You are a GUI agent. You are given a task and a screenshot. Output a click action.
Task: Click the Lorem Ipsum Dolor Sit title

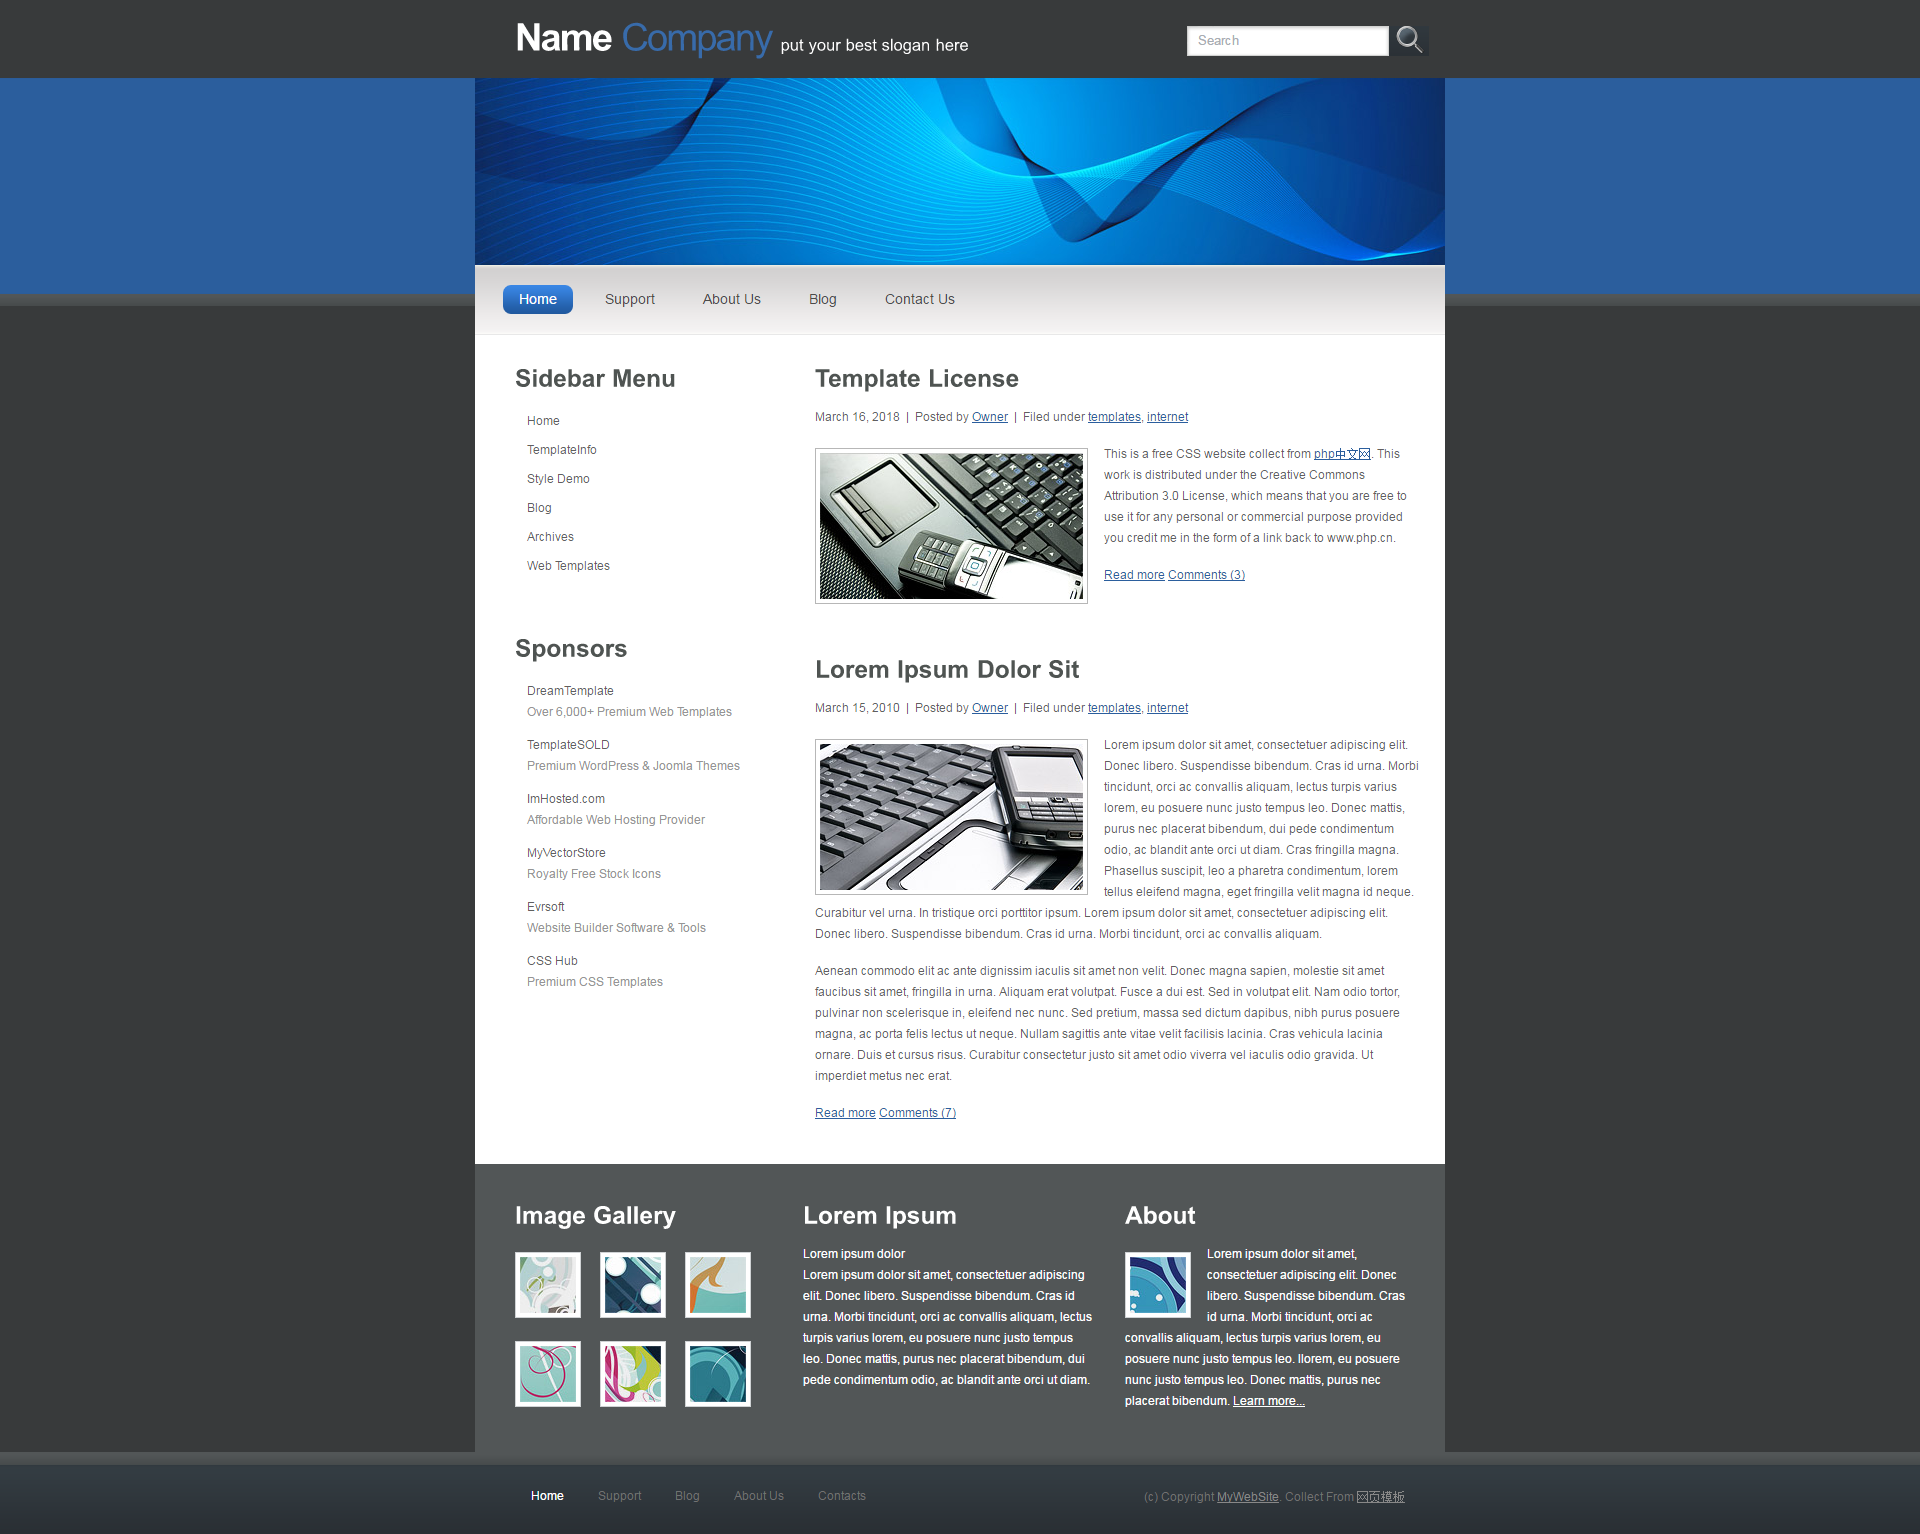coord(947,670)
